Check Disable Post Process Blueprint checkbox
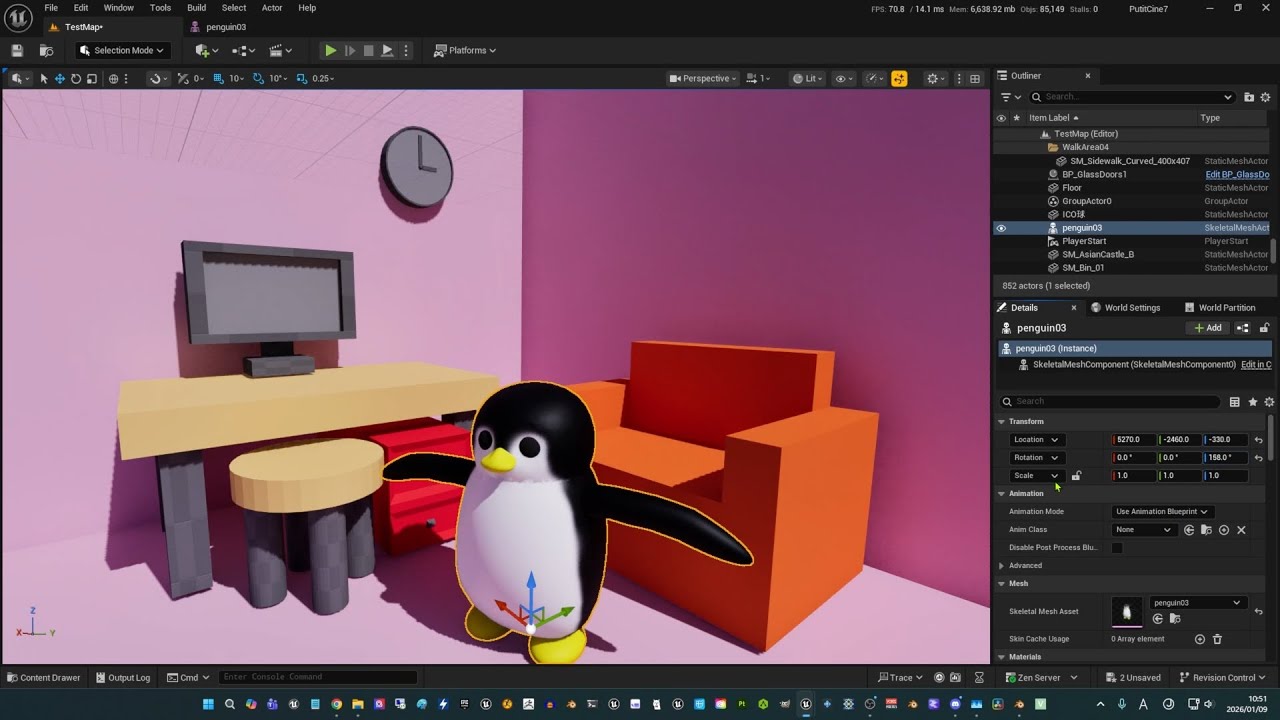 click(1117, 548)
